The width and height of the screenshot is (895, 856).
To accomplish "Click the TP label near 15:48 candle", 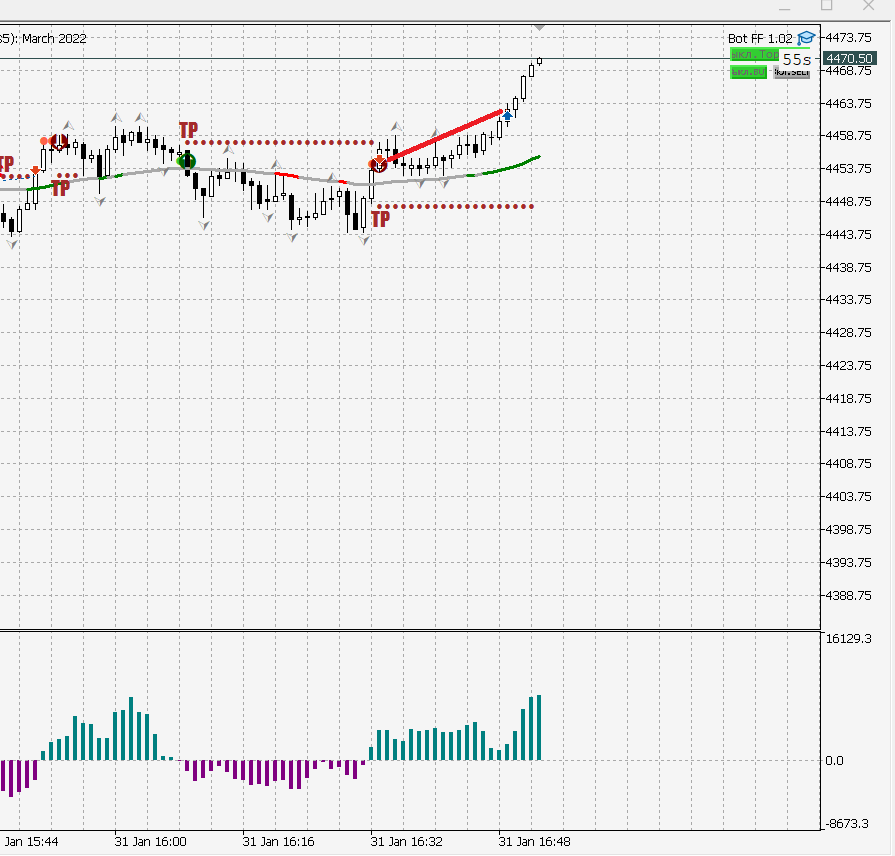I will tap(61, 188).
